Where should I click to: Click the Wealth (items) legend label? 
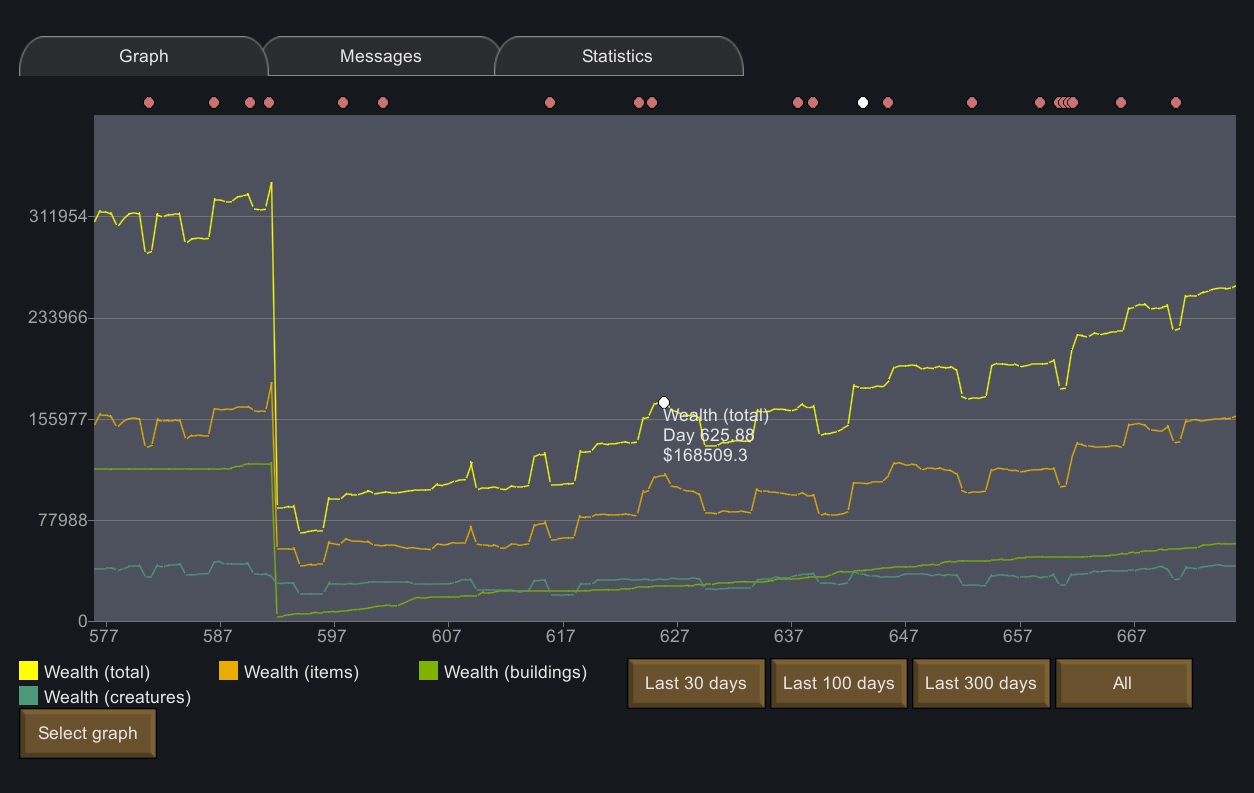point(301,672)
